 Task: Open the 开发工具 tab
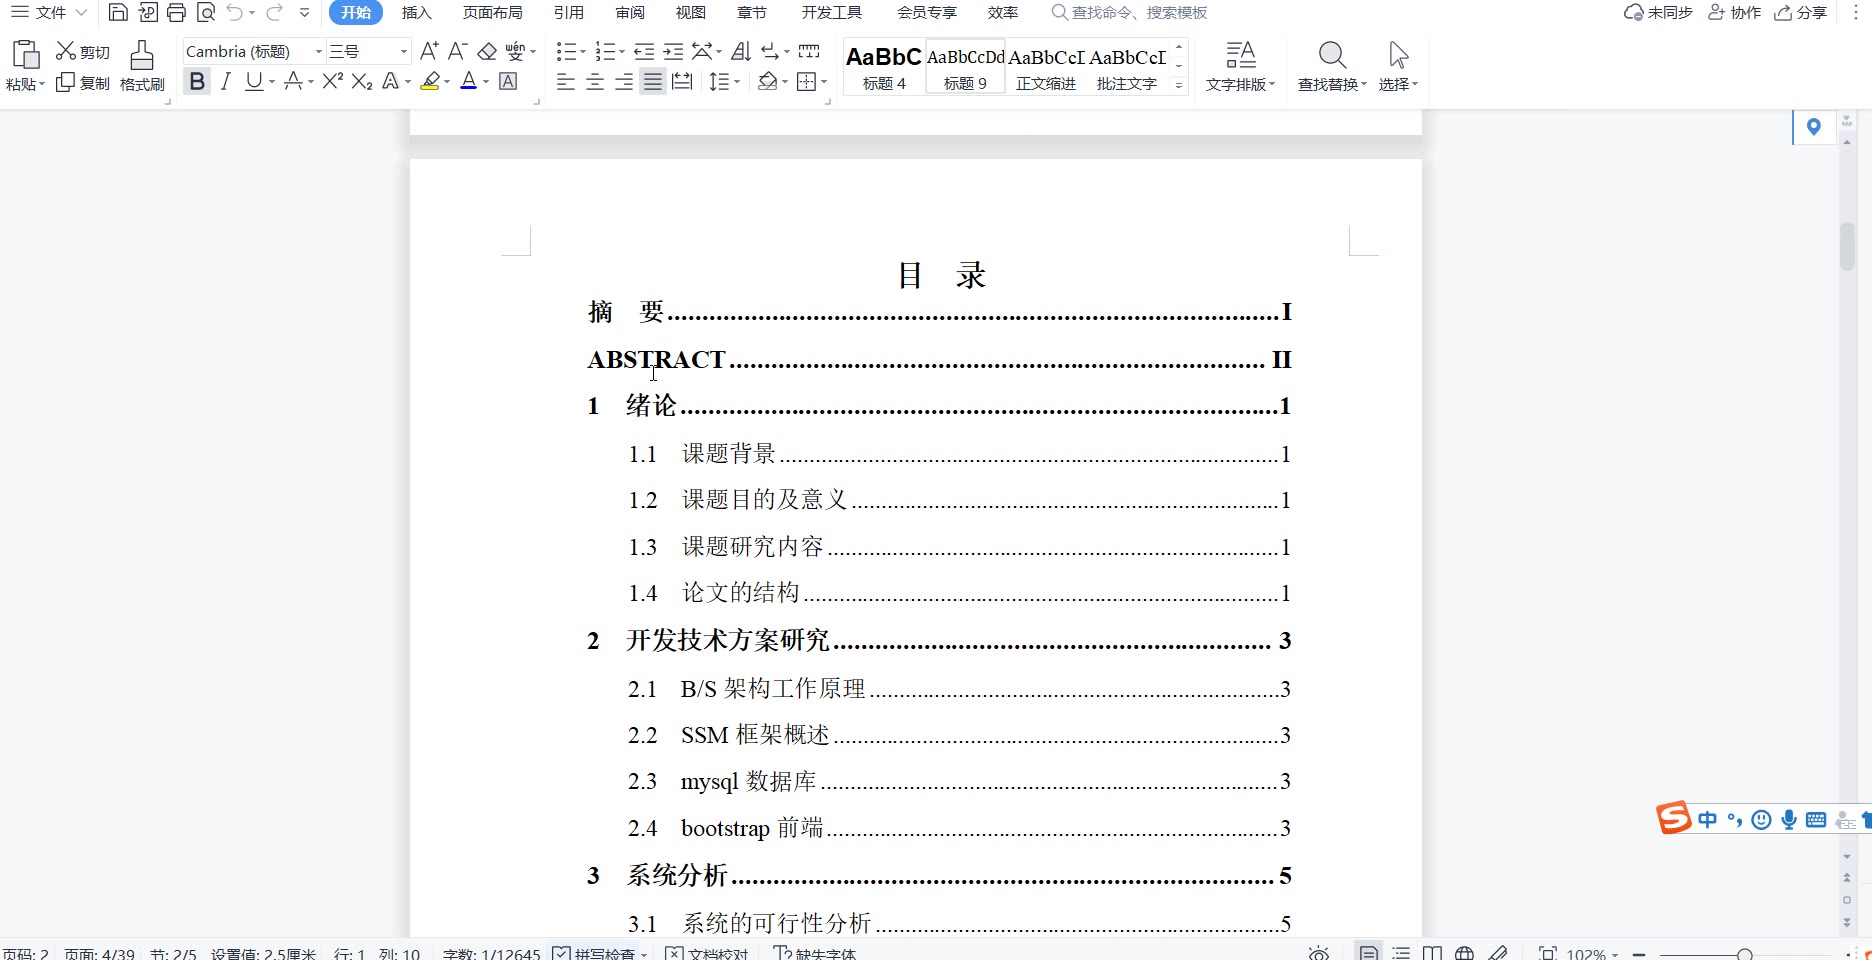coord(832,12)
